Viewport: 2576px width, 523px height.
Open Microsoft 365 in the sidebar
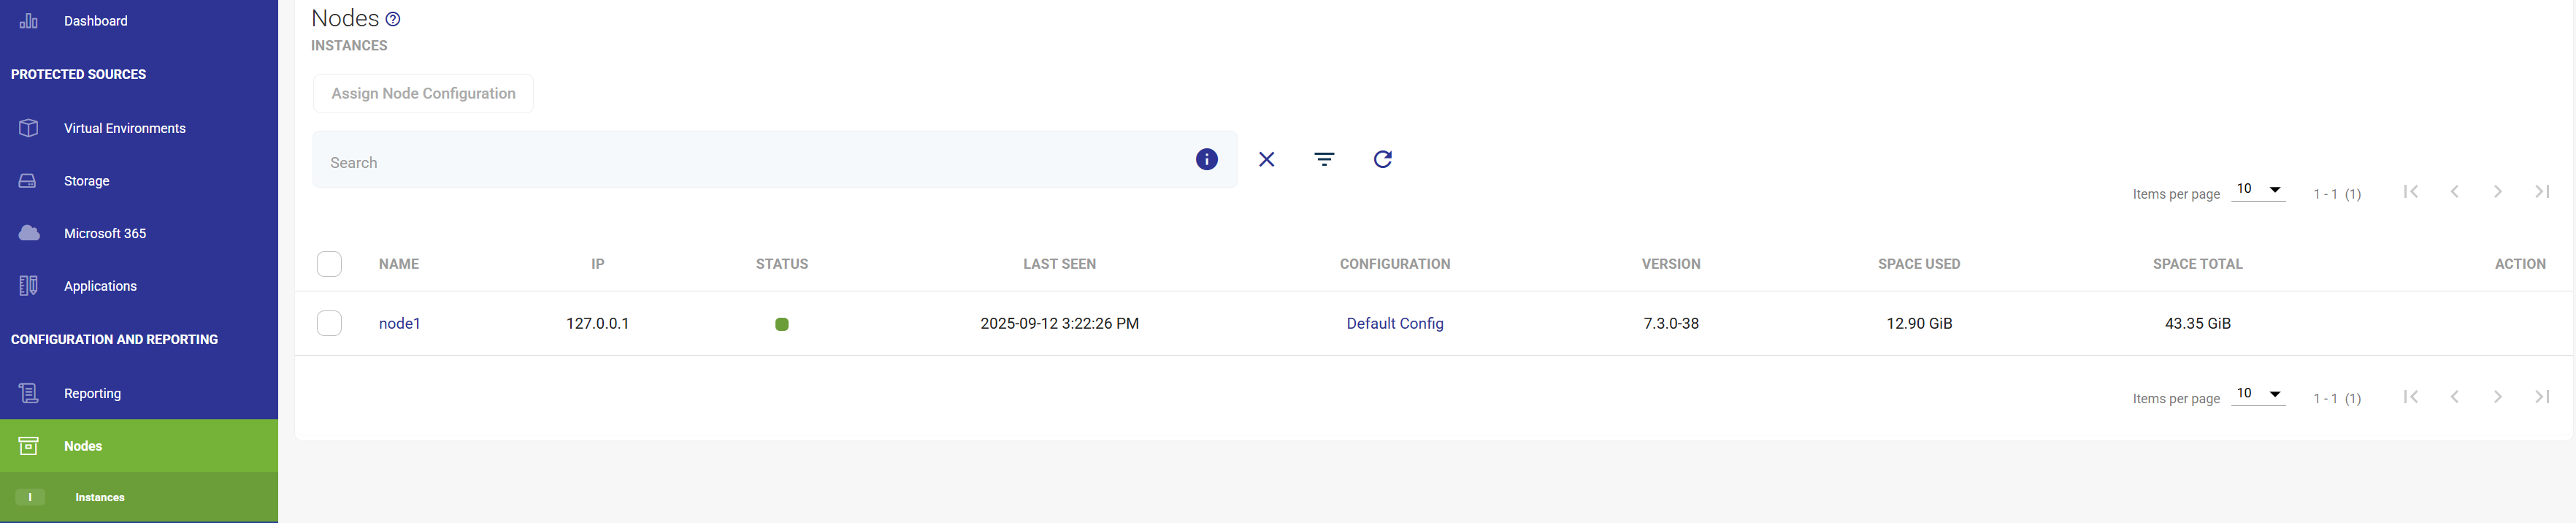104,233
